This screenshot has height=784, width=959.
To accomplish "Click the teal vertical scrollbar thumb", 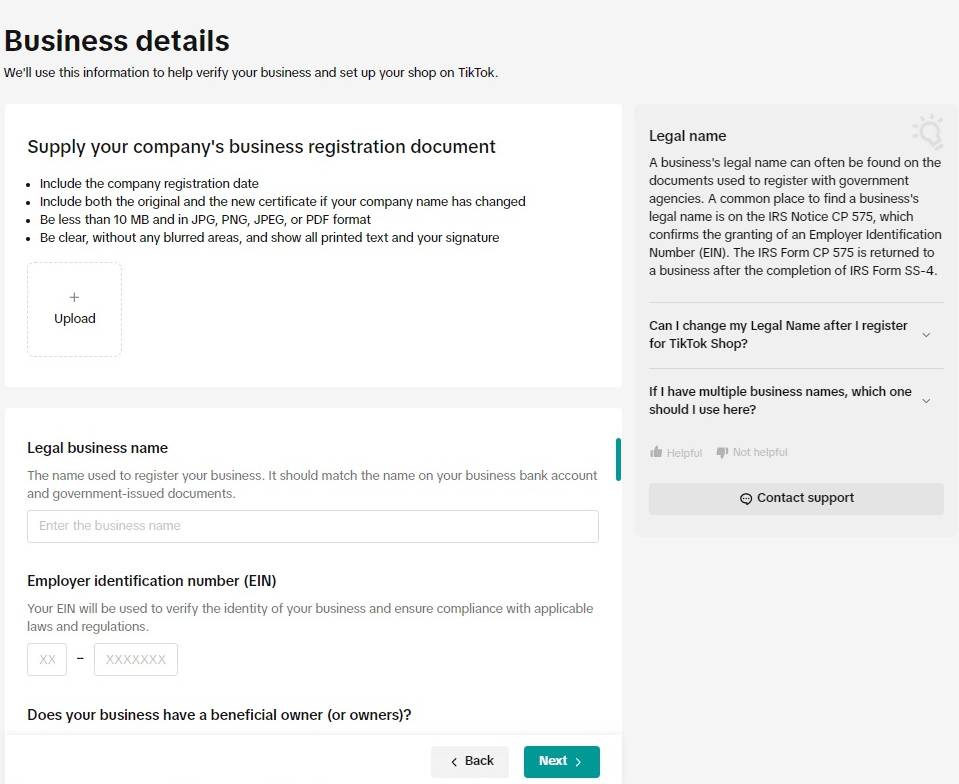I will (x=618, y=459).
